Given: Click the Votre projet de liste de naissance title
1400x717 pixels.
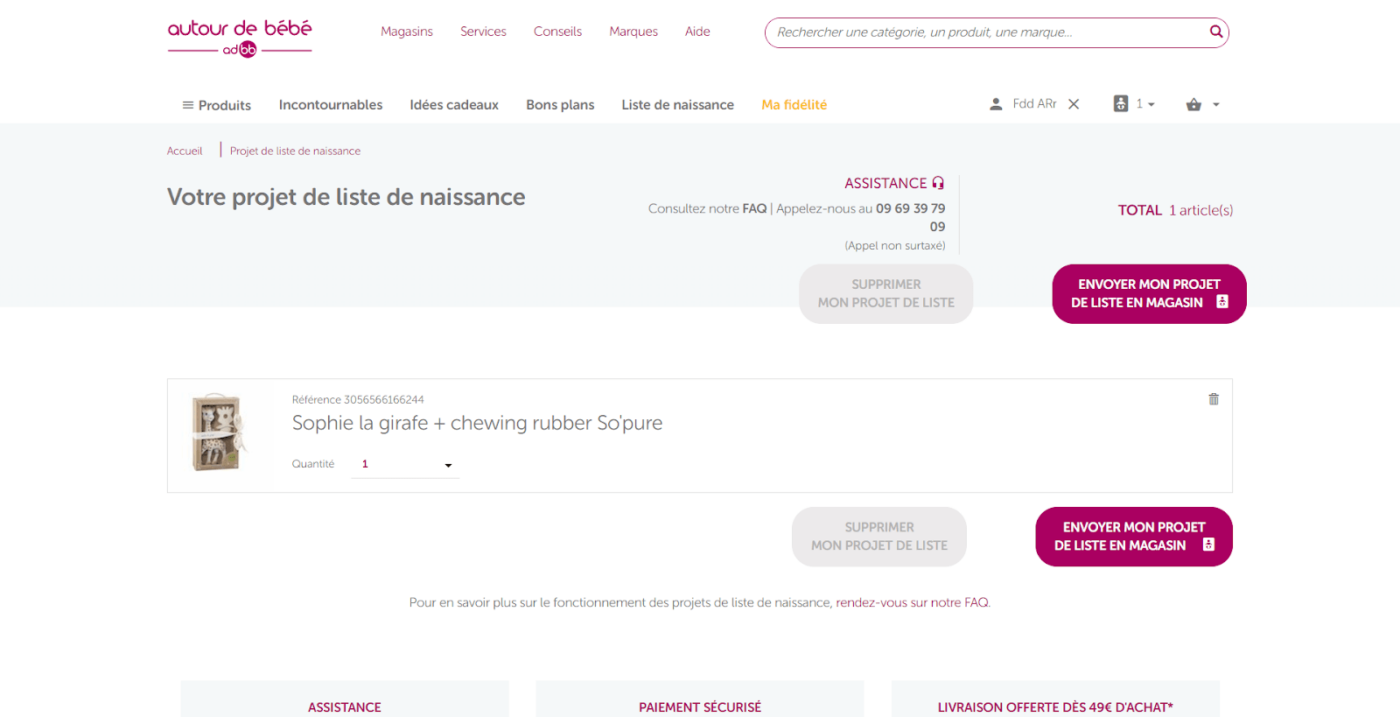Looking at the screenshot, I should point(346,197).
